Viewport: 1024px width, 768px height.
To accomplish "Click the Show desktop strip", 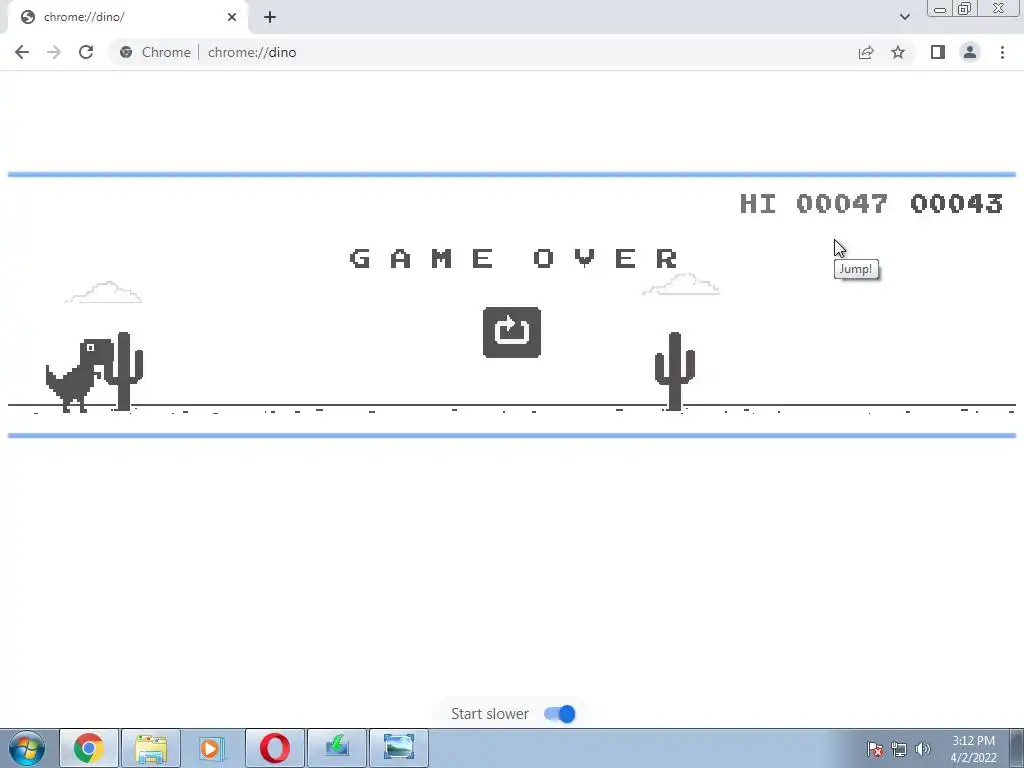I will (x=1017, y=748).
